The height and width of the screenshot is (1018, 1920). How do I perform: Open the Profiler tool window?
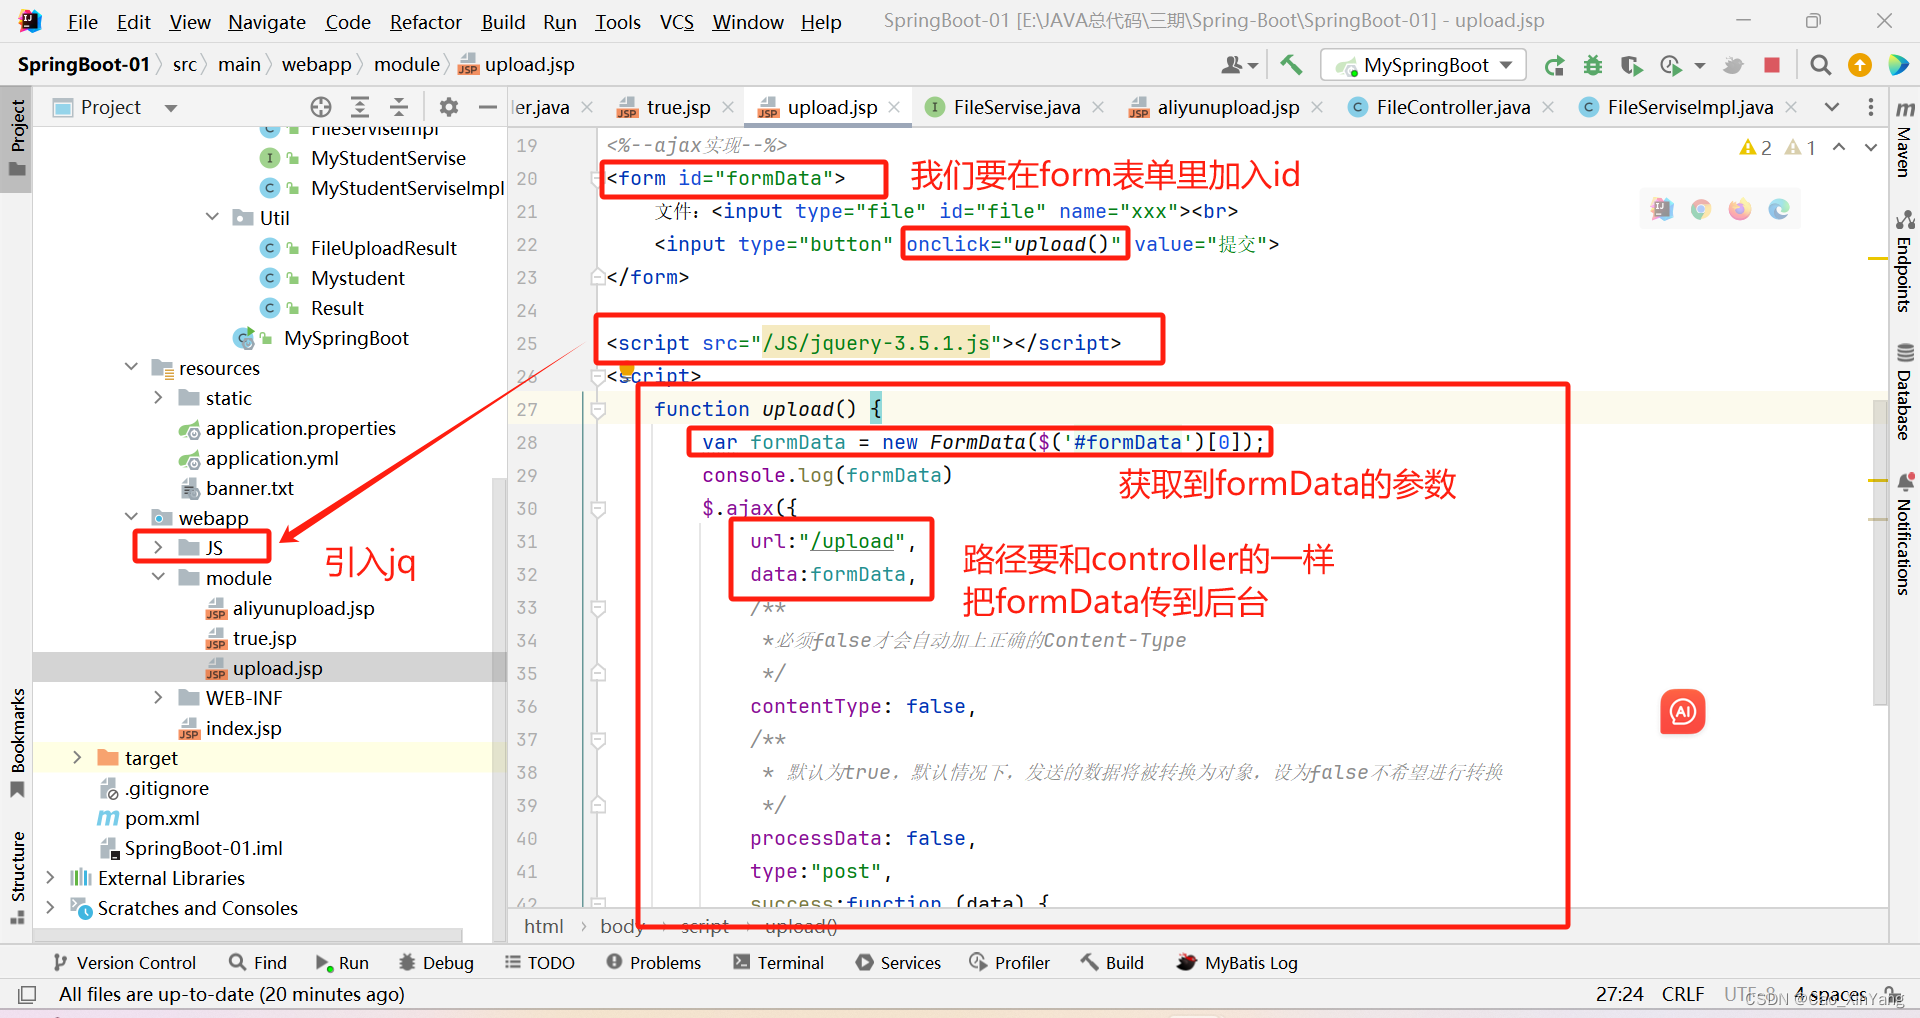[1010, 962]
